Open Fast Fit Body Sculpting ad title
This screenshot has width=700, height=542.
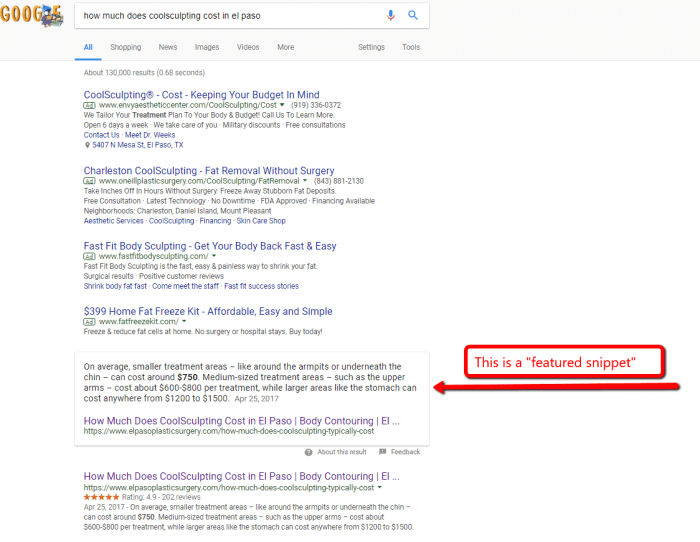(210, 246)
